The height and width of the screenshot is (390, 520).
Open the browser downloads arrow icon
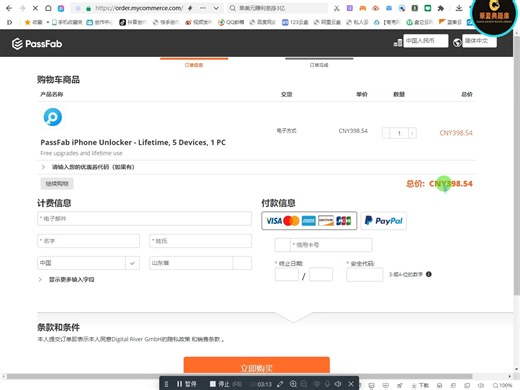pos(459,8)
